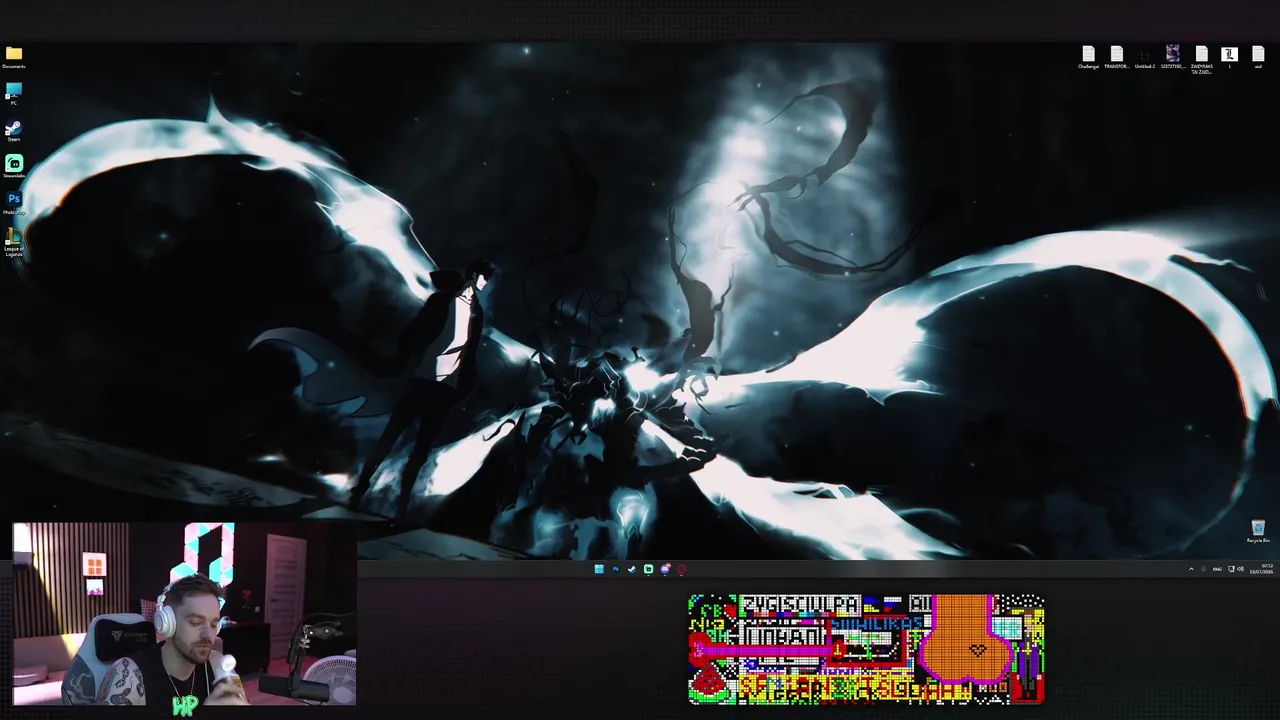This screenshot has width=1280, height=720.
Task: Open Streamlabs from the taskbar
Action: (648, 569)
